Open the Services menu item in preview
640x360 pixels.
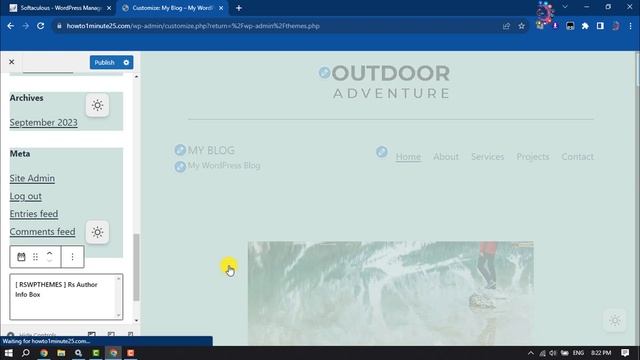pyautogui.click(x=487, y=157)
